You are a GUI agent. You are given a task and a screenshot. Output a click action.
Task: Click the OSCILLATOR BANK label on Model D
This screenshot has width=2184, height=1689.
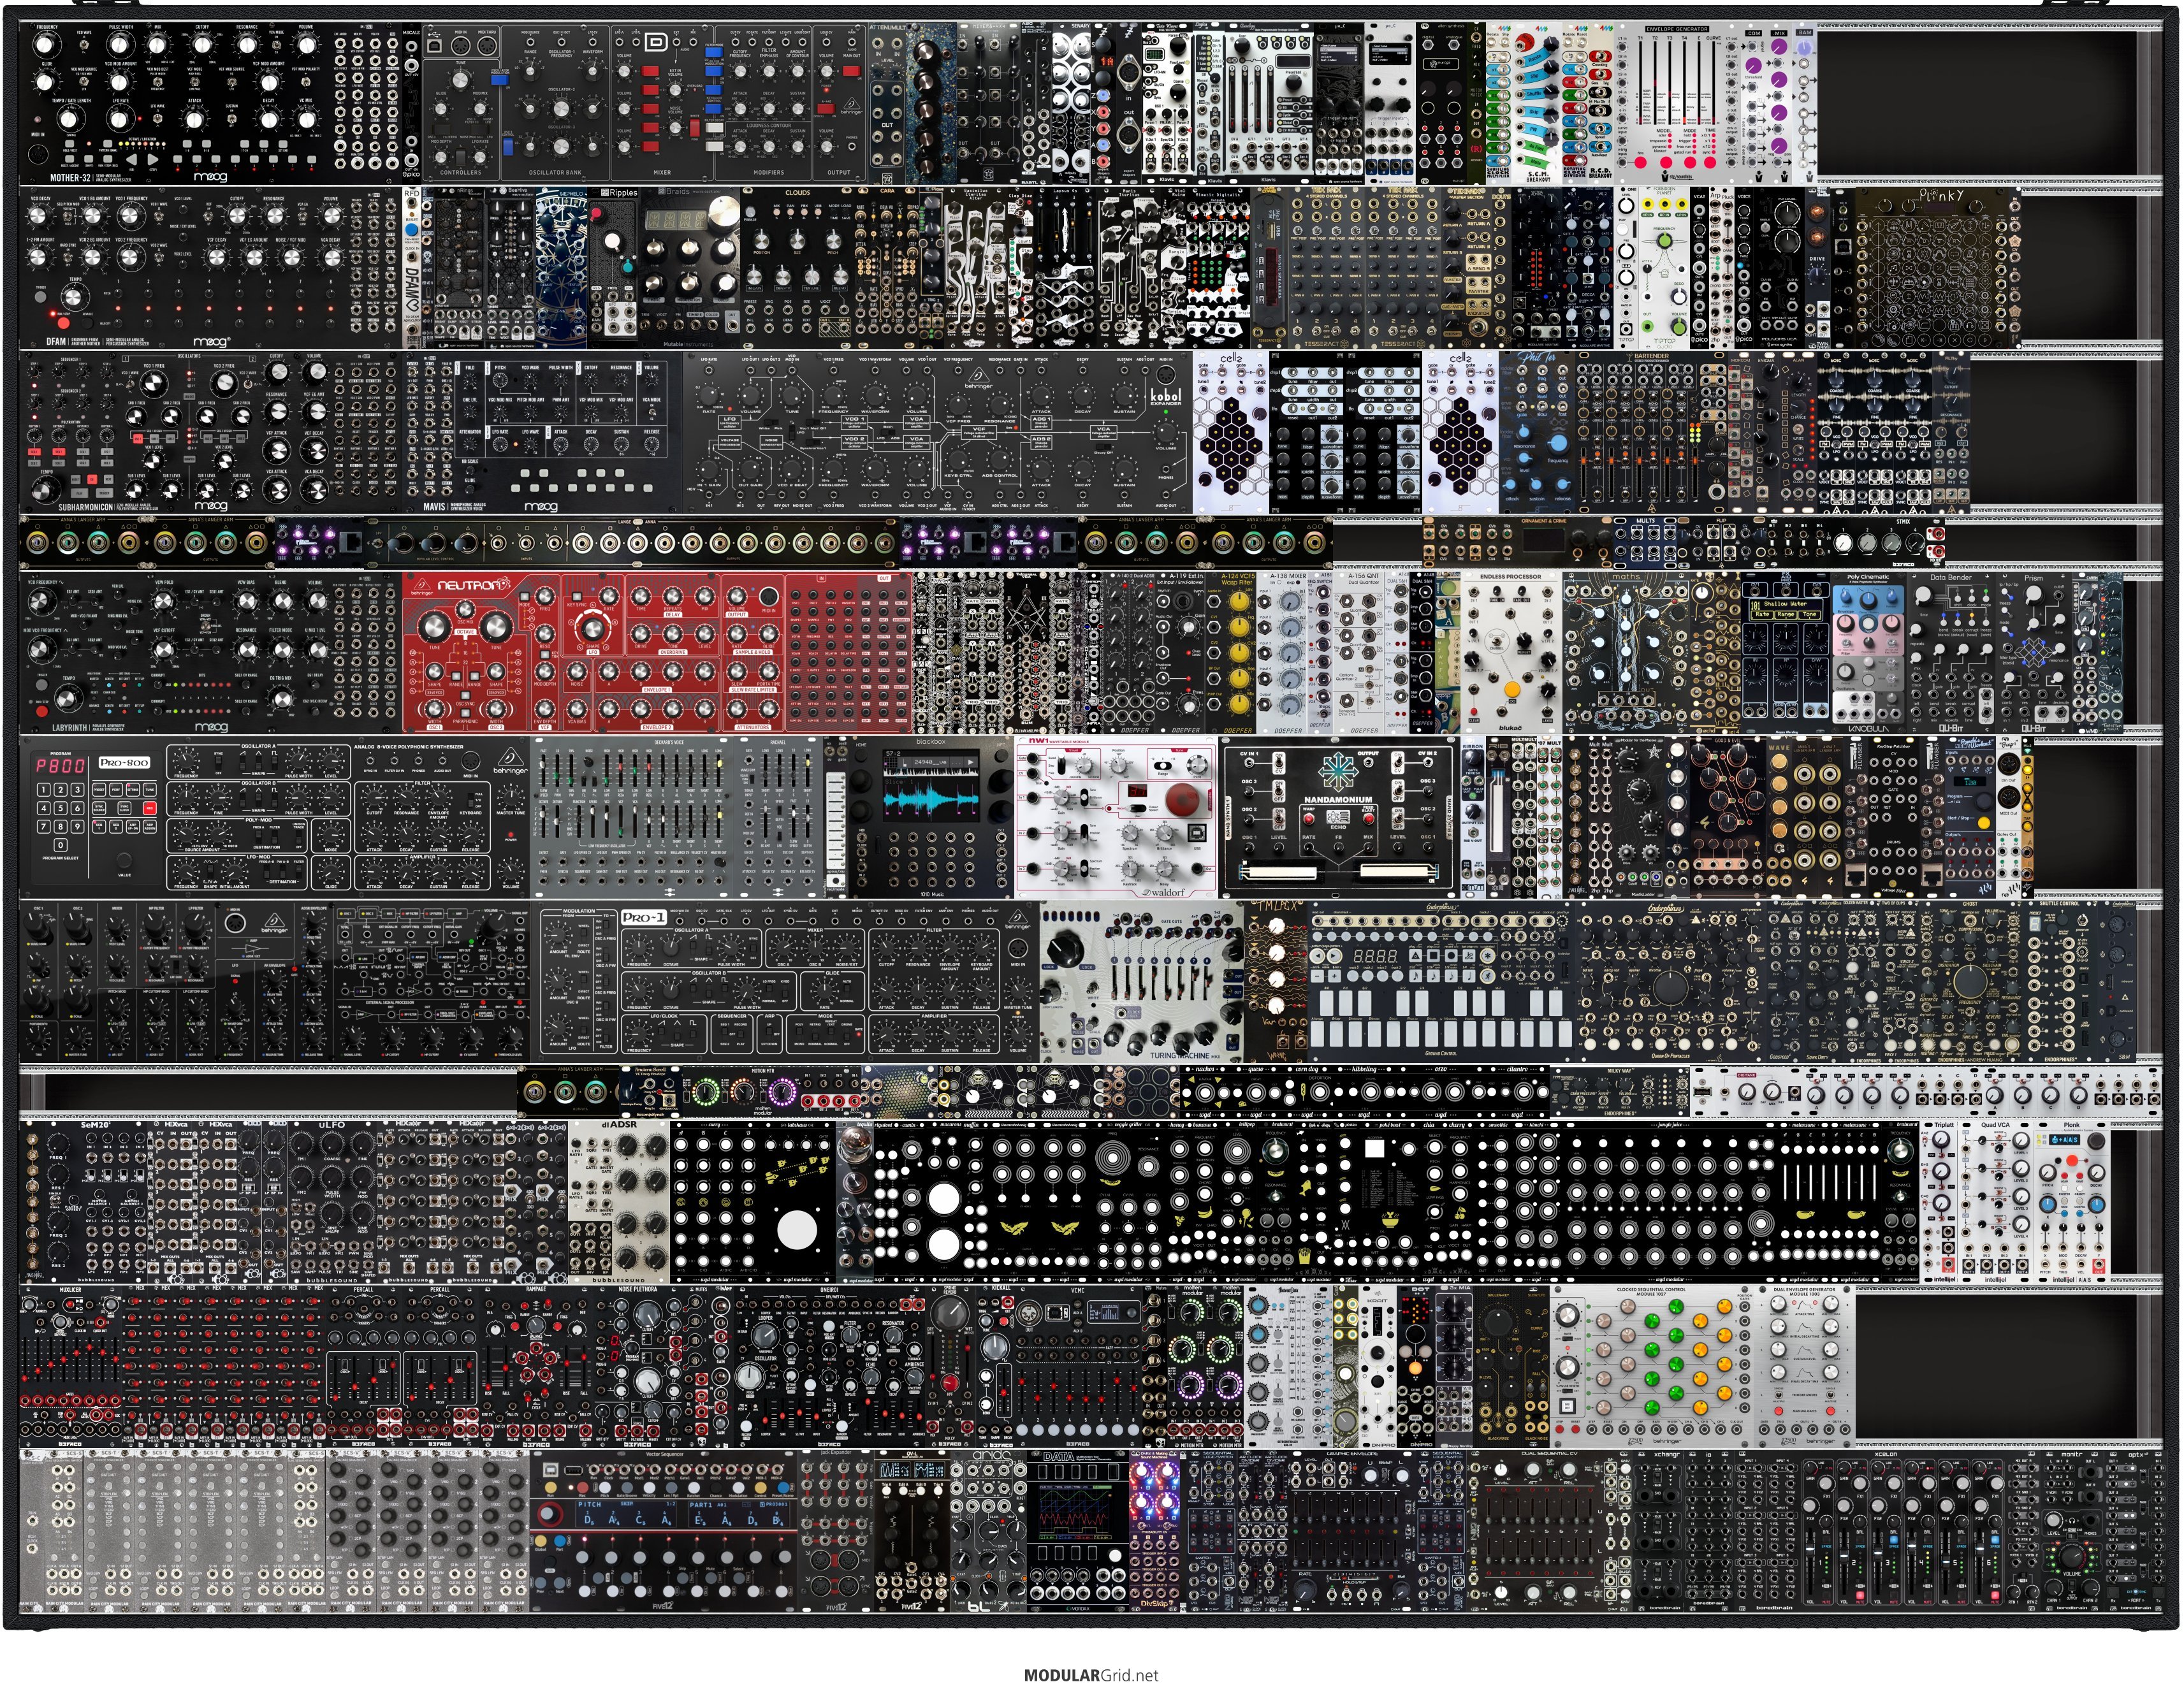(x=555, y=172)
